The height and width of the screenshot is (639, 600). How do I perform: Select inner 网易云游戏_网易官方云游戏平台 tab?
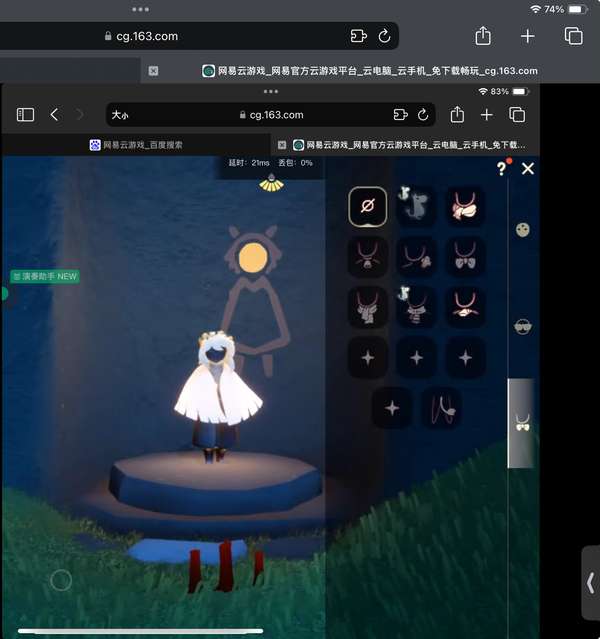pyautogui.click(x=410, y=145)
